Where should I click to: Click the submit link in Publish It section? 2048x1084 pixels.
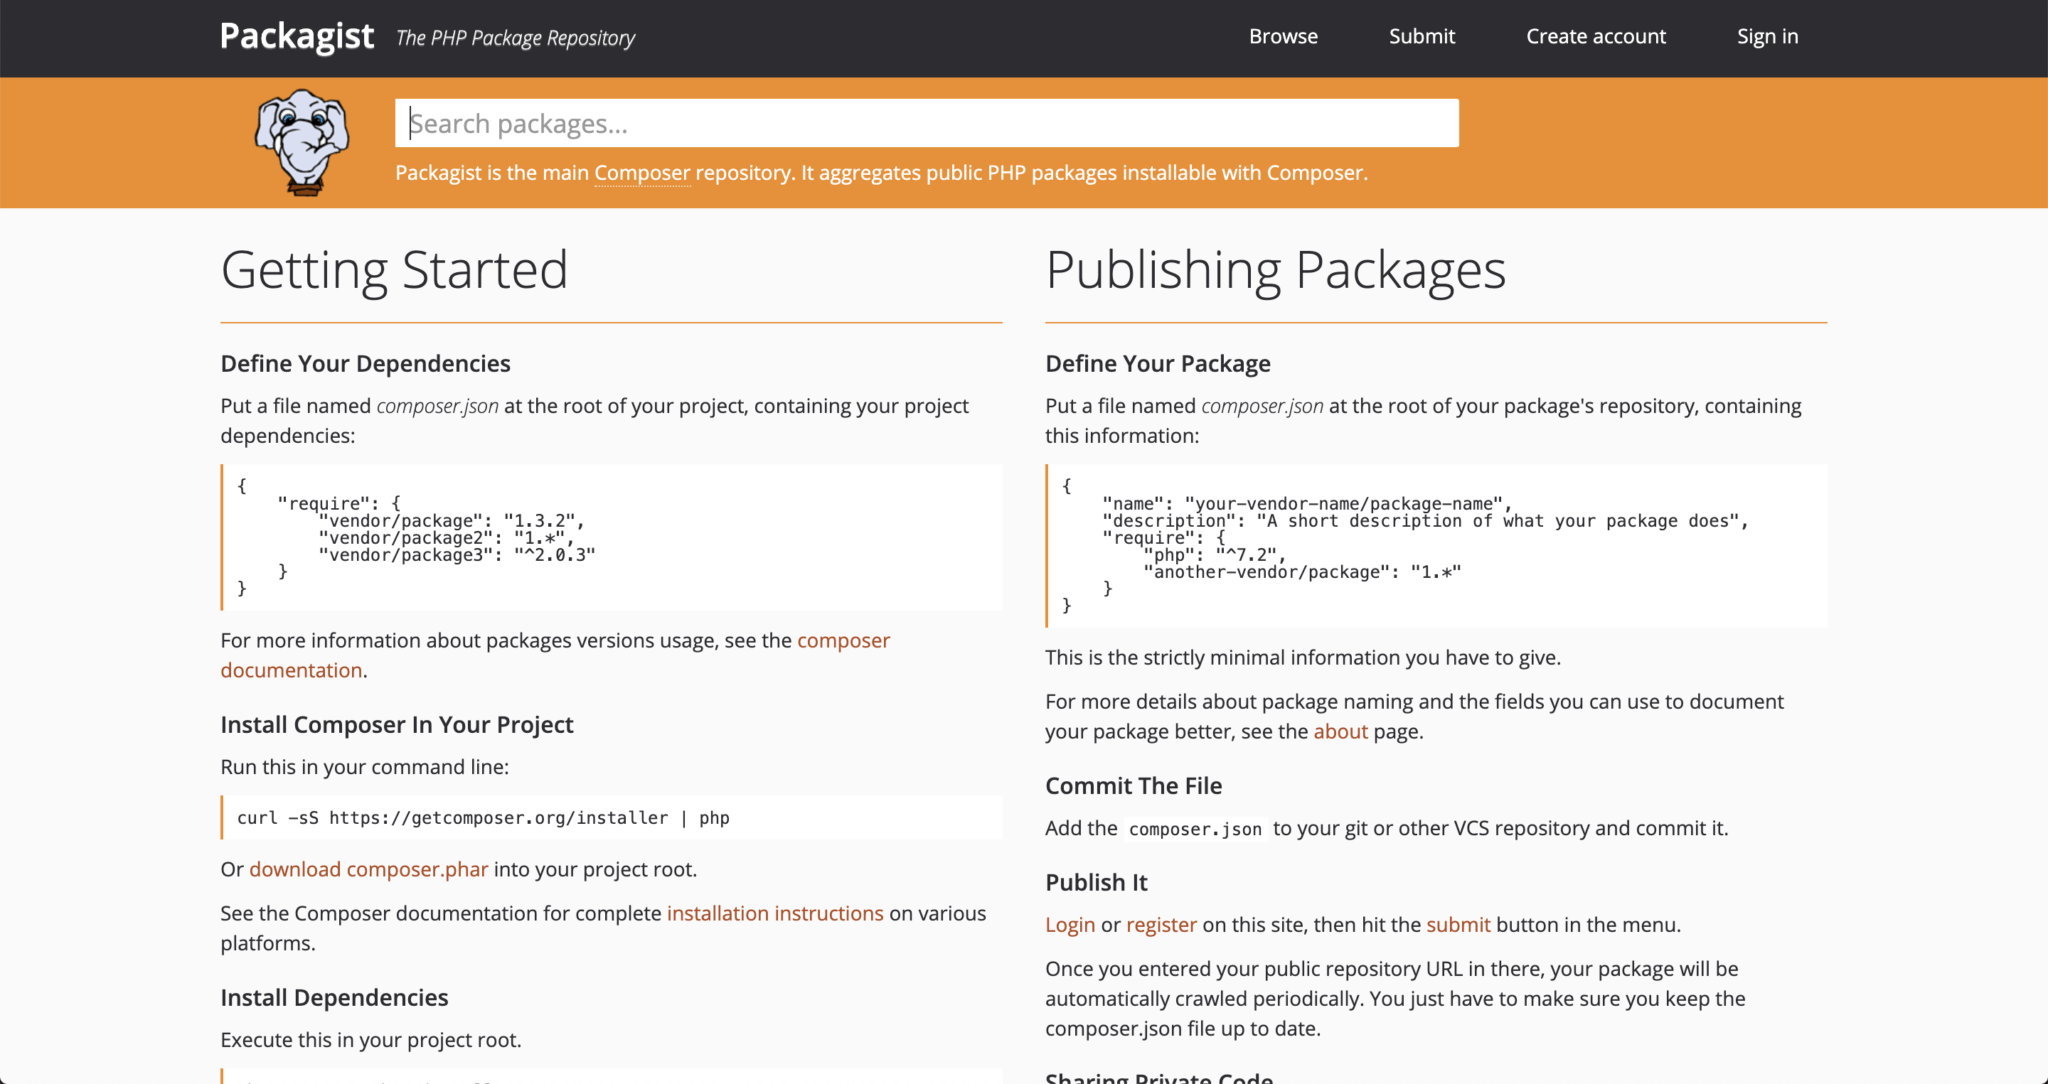coord(1457,924)
